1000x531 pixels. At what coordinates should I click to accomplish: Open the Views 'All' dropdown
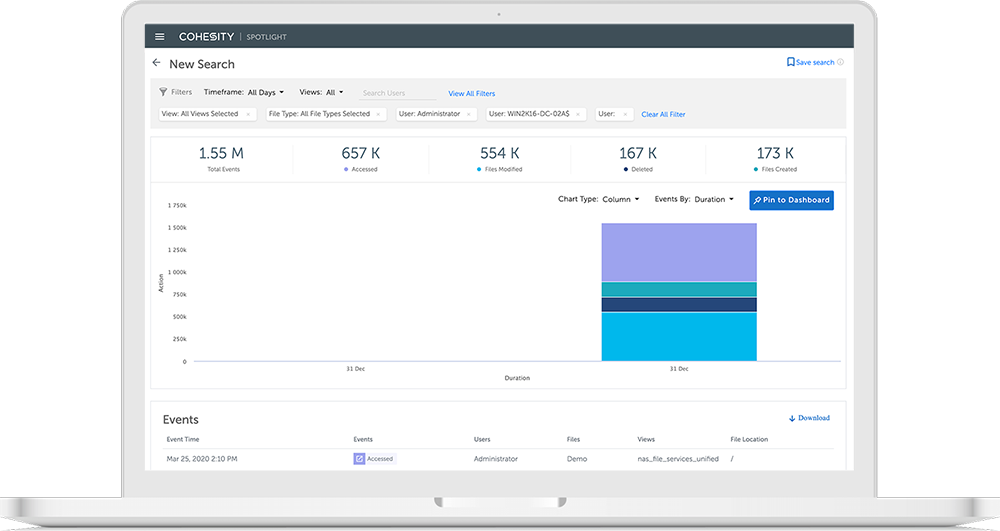[334, 92]
